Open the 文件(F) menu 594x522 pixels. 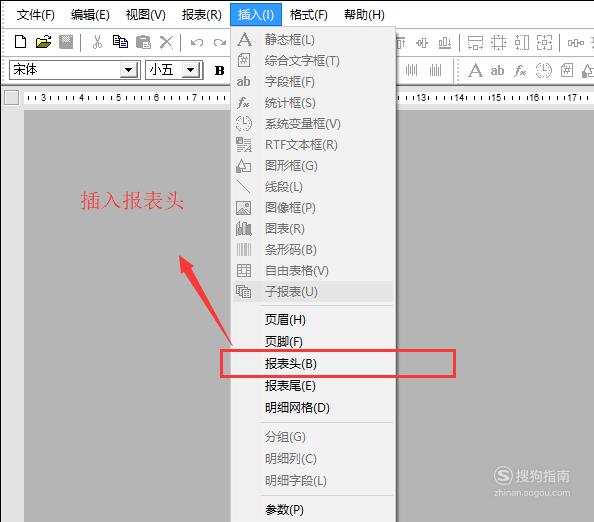pos(36,15)
